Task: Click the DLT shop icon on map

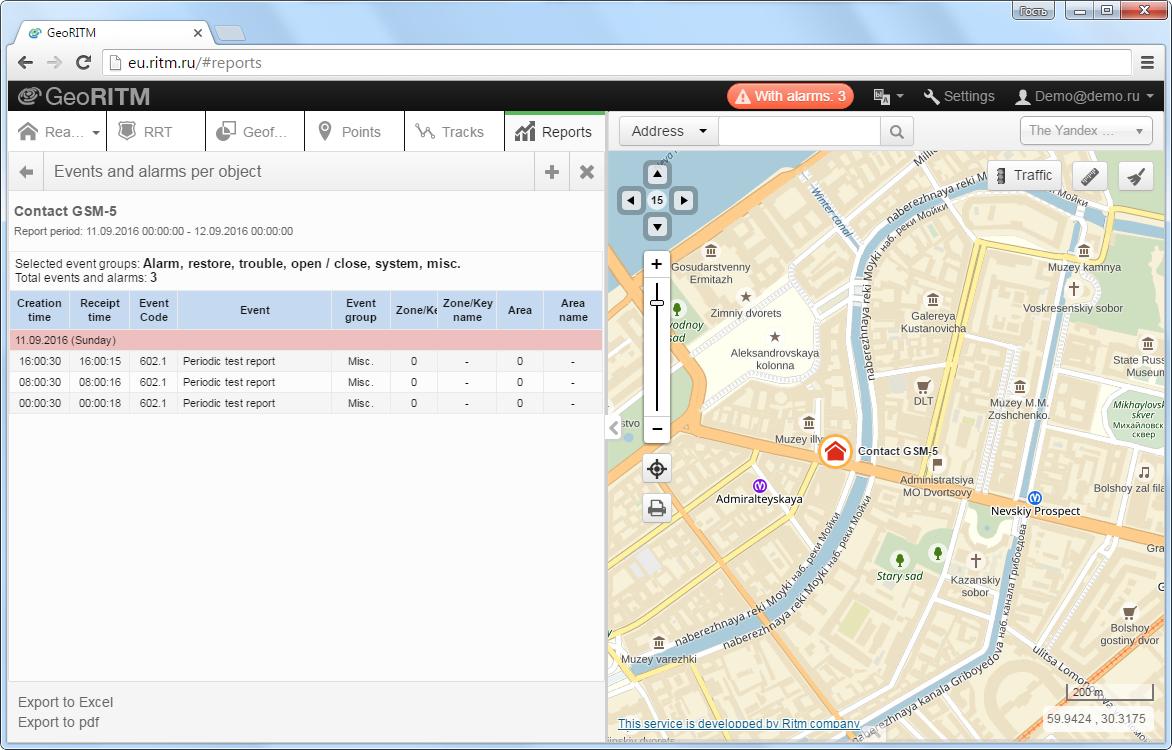Action: (923, 387)
